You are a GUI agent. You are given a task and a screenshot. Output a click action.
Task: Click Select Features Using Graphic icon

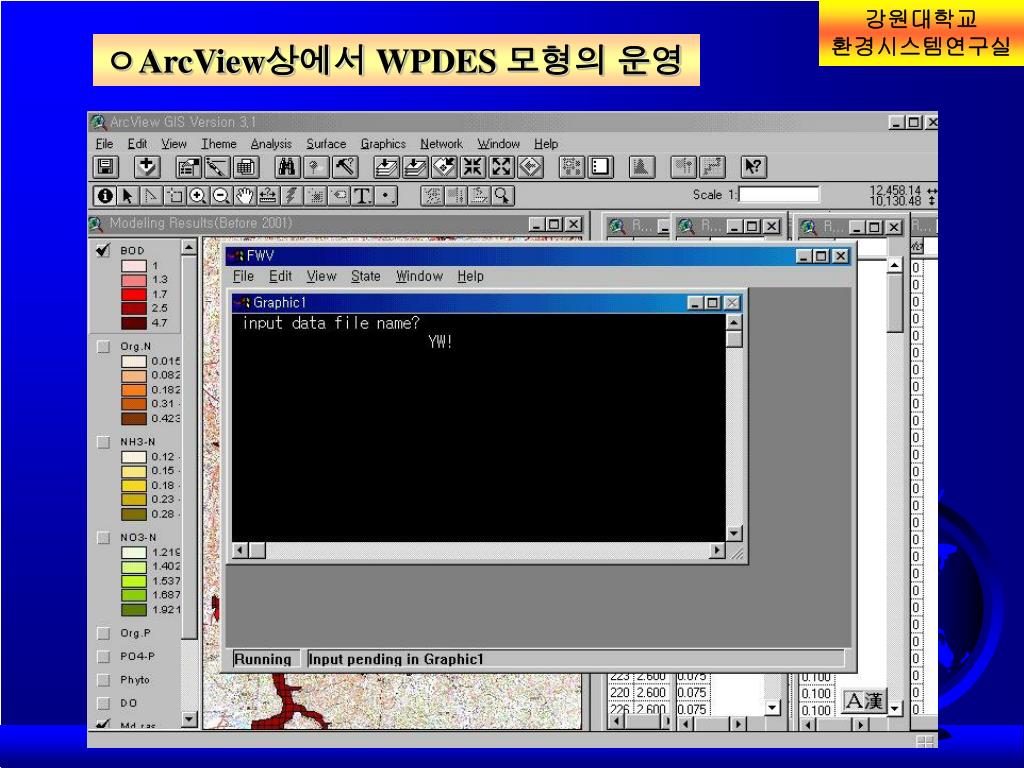tap(572, 167)
